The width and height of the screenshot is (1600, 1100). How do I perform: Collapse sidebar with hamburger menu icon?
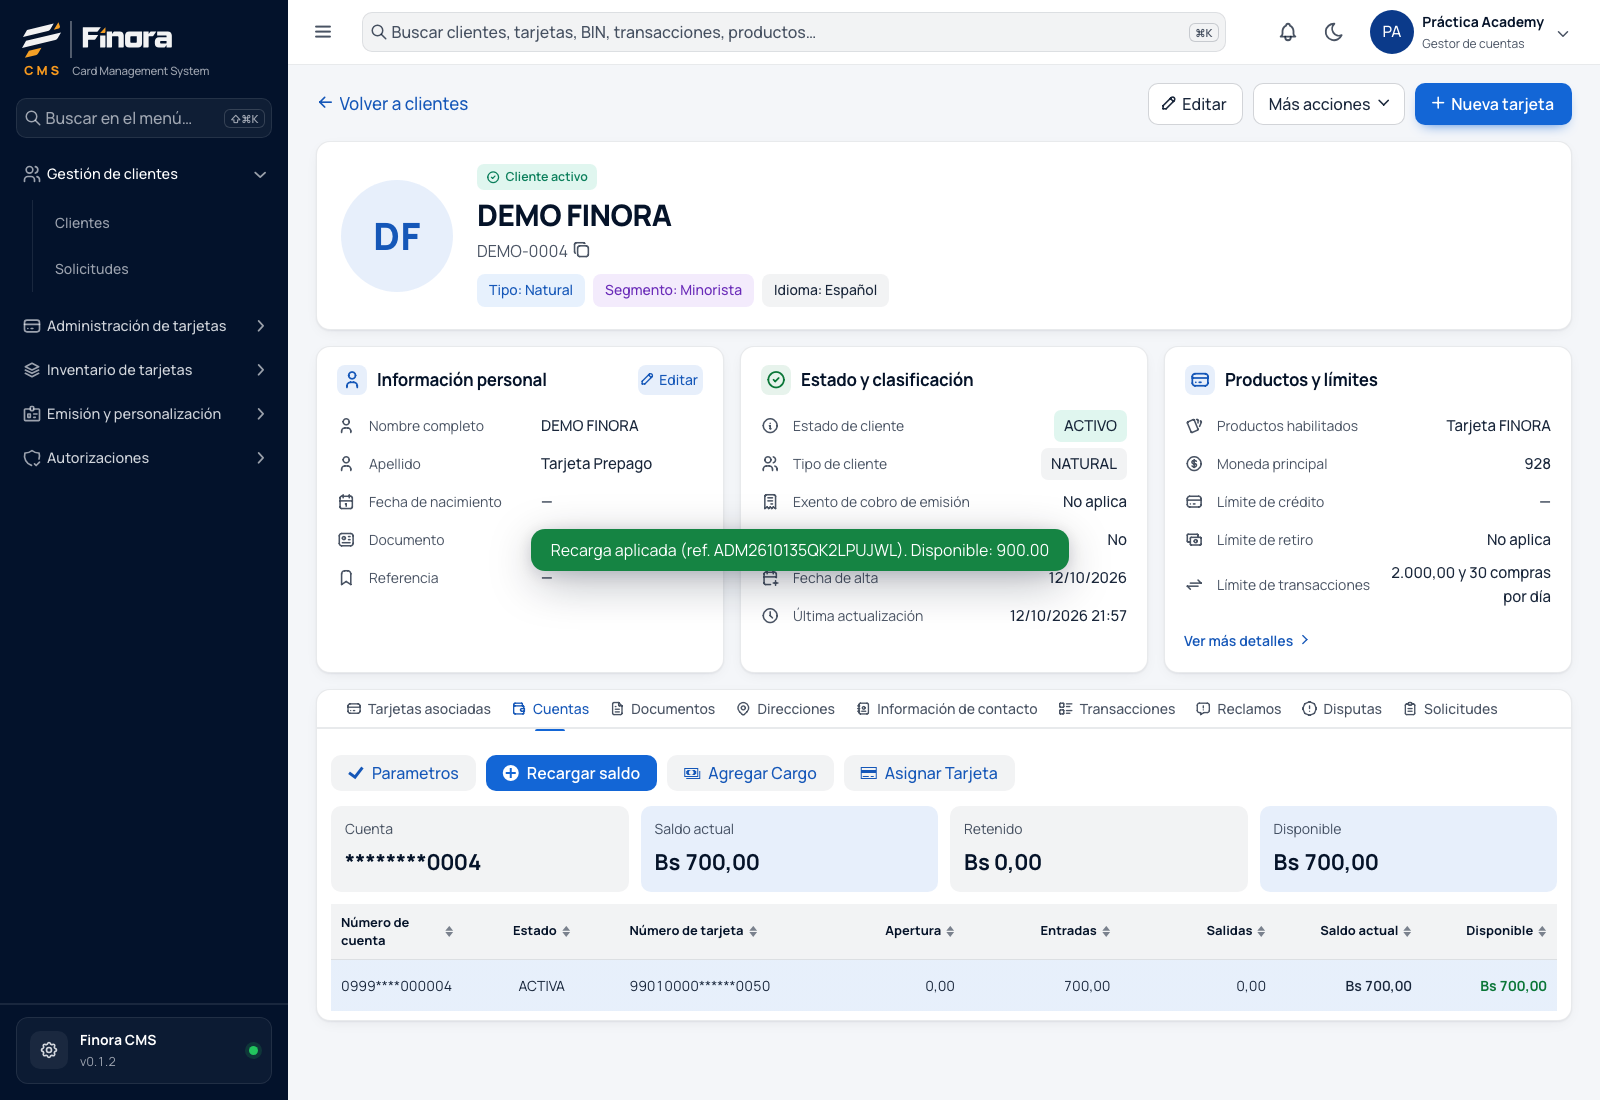click(x=323, y=32)
